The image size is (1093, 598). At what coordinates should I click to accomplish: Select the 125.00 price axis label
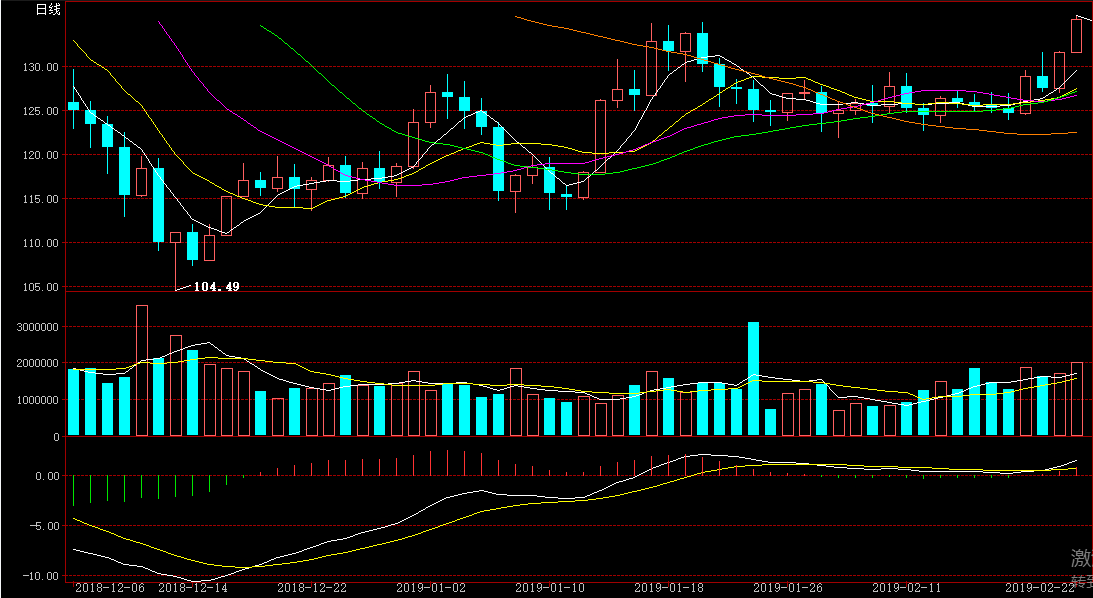[x=41, y=111]
